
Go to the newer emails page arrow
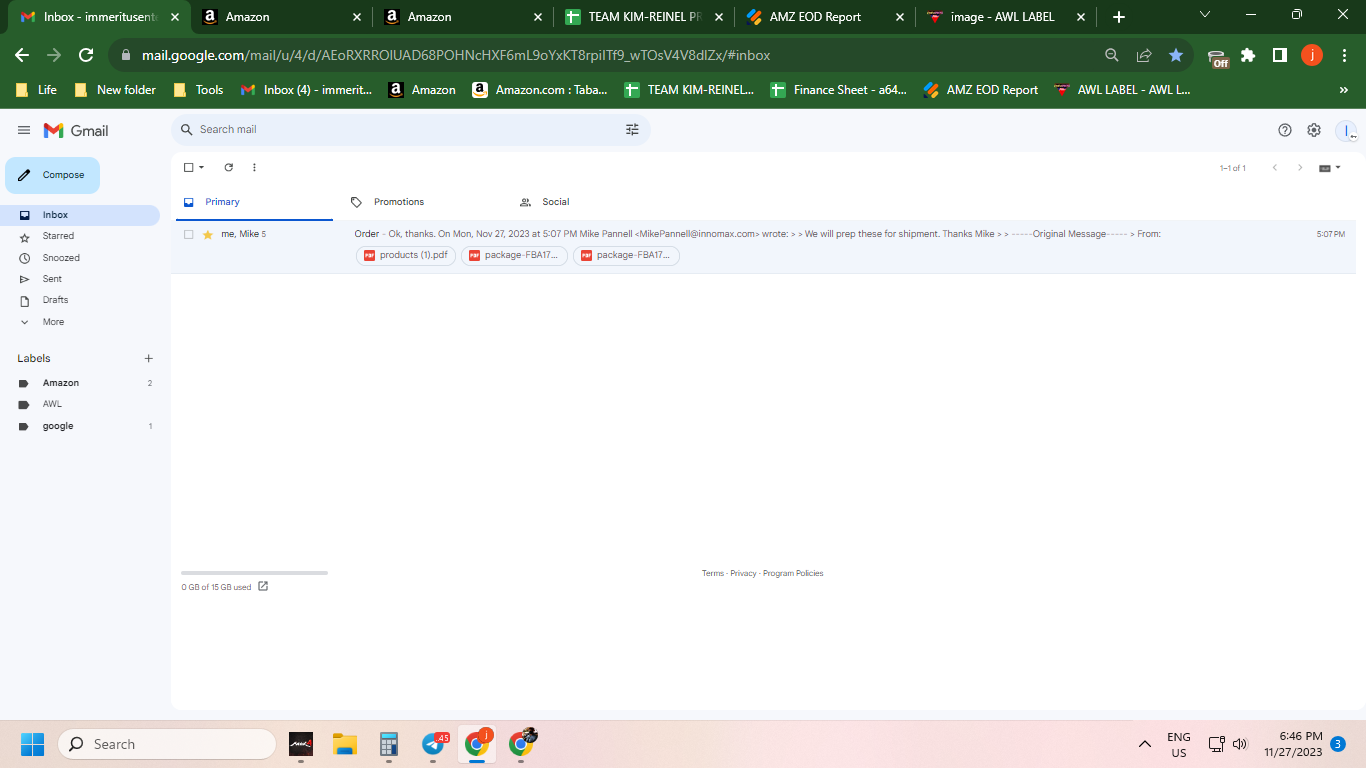pyautogui.click(x=1275, y=168)
